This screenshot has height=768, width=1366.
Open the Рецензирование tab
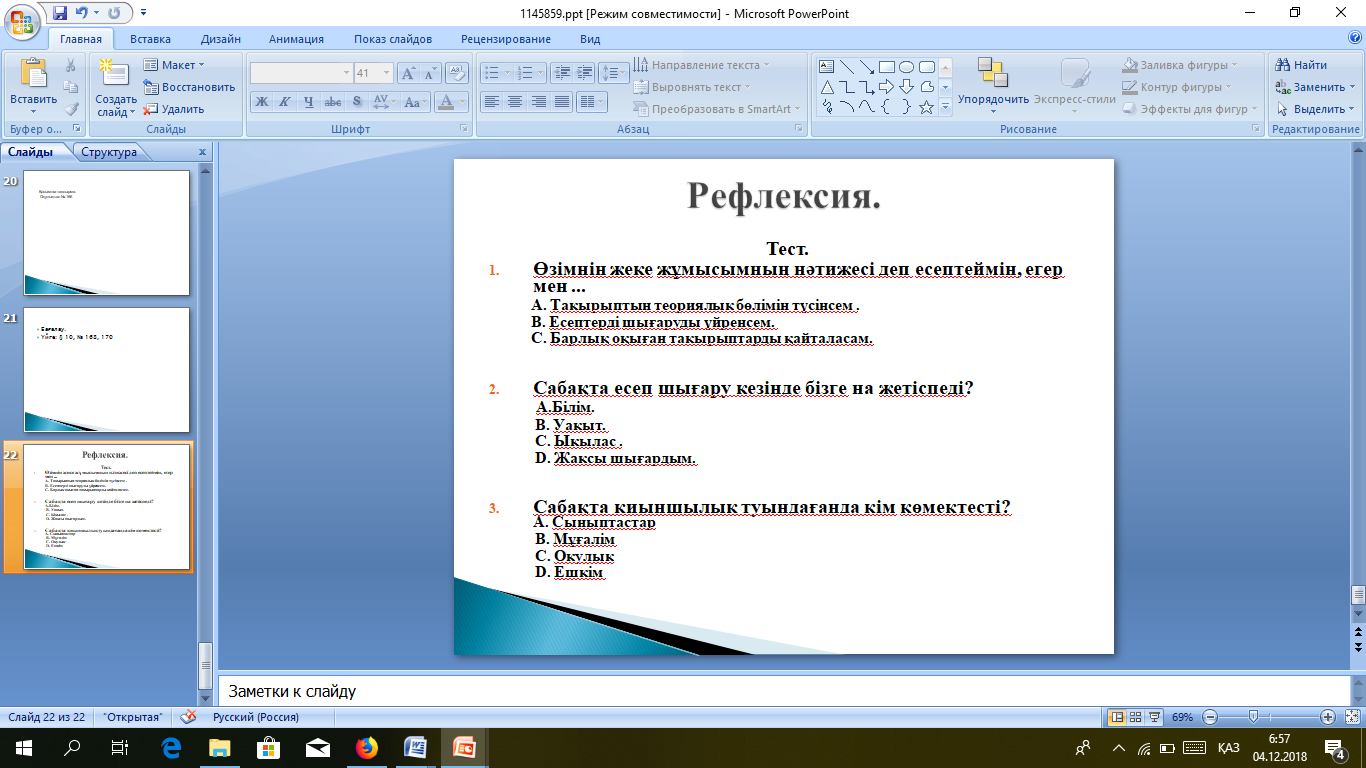(506, 39)
